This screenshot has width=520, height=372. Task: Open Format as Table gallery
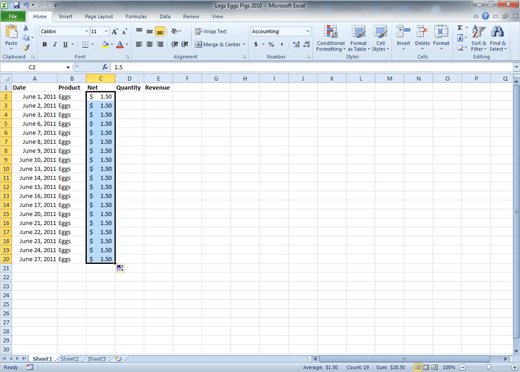pos(359,38)
